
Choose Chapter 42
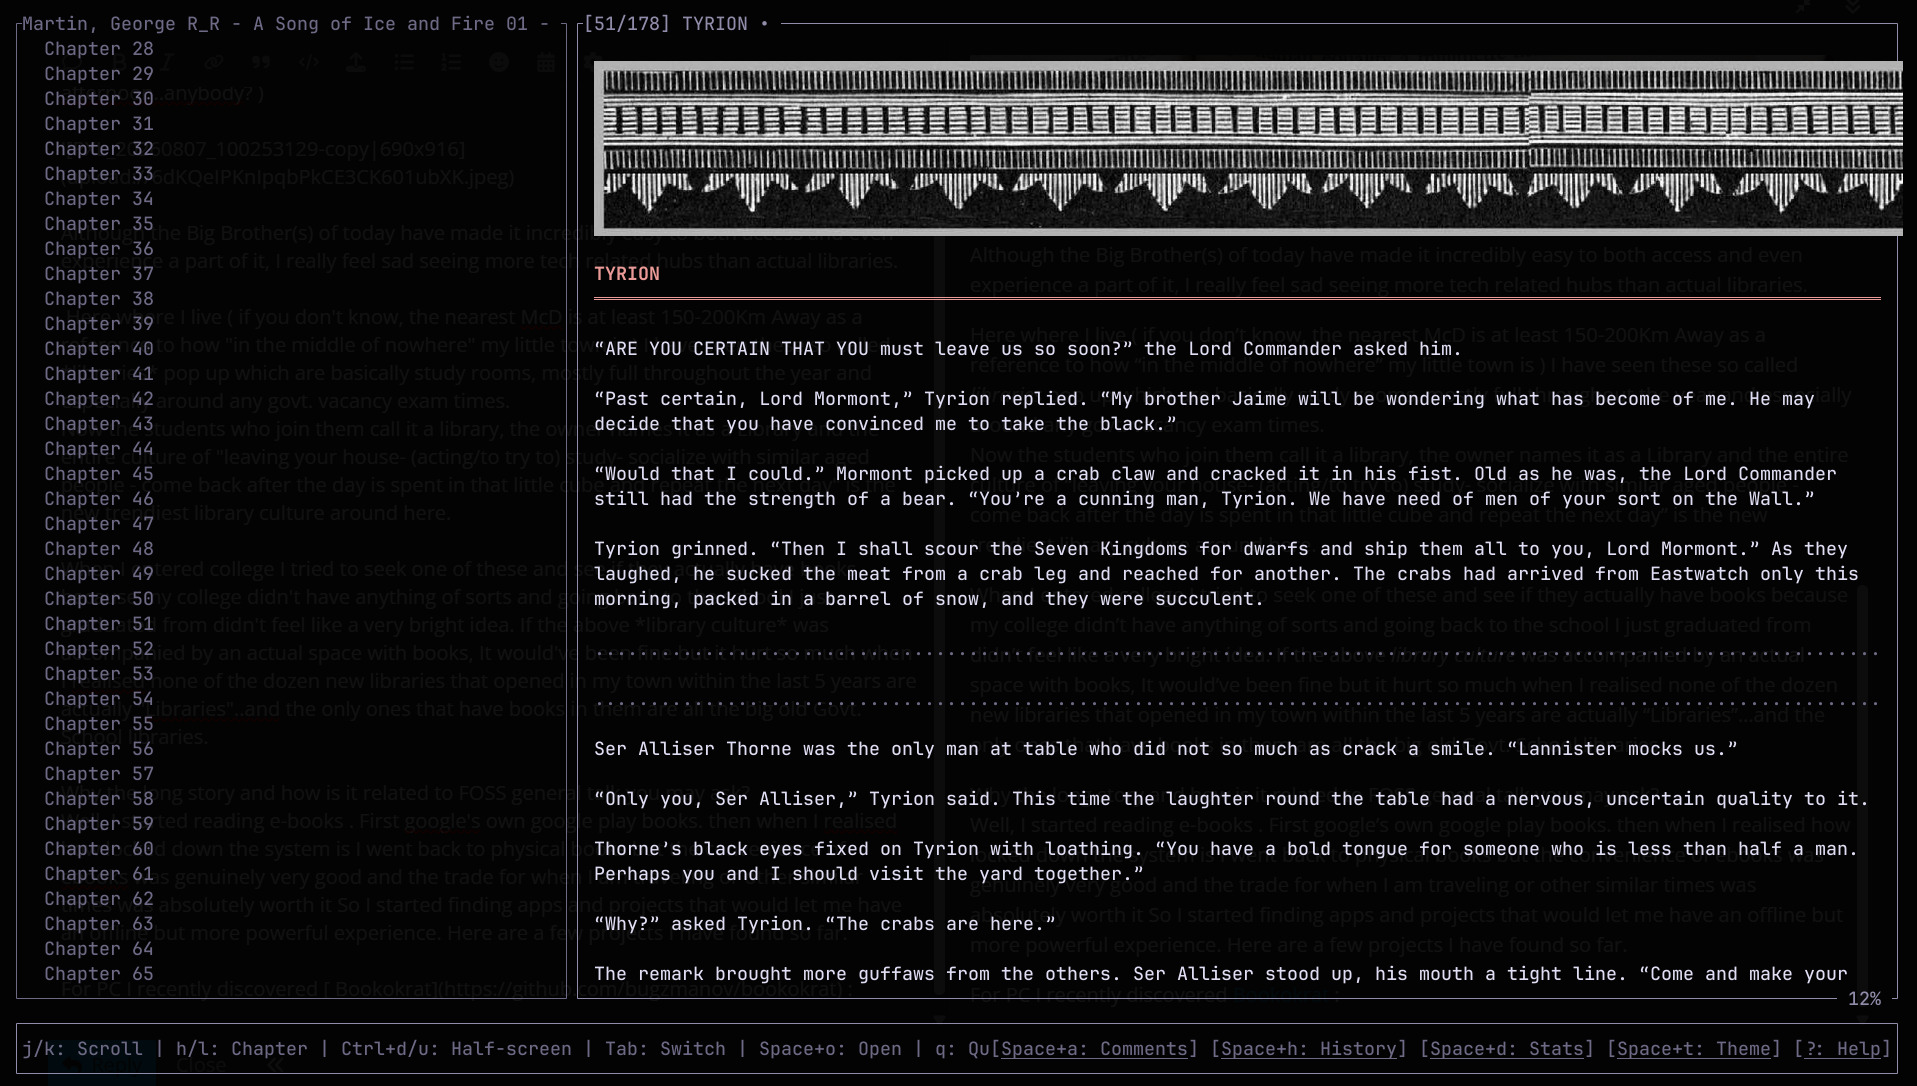coord(99,399)
